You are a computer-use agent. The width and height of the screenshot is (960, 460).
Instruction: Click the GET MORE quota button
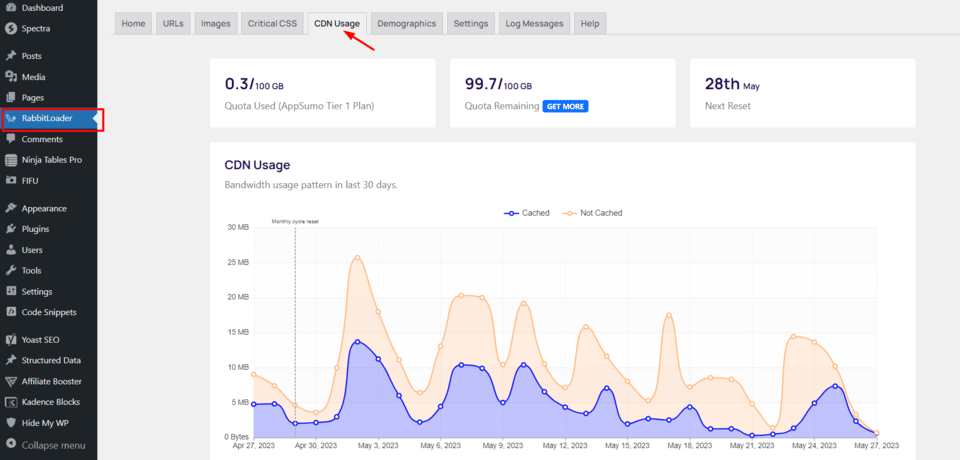coord(565,106)
